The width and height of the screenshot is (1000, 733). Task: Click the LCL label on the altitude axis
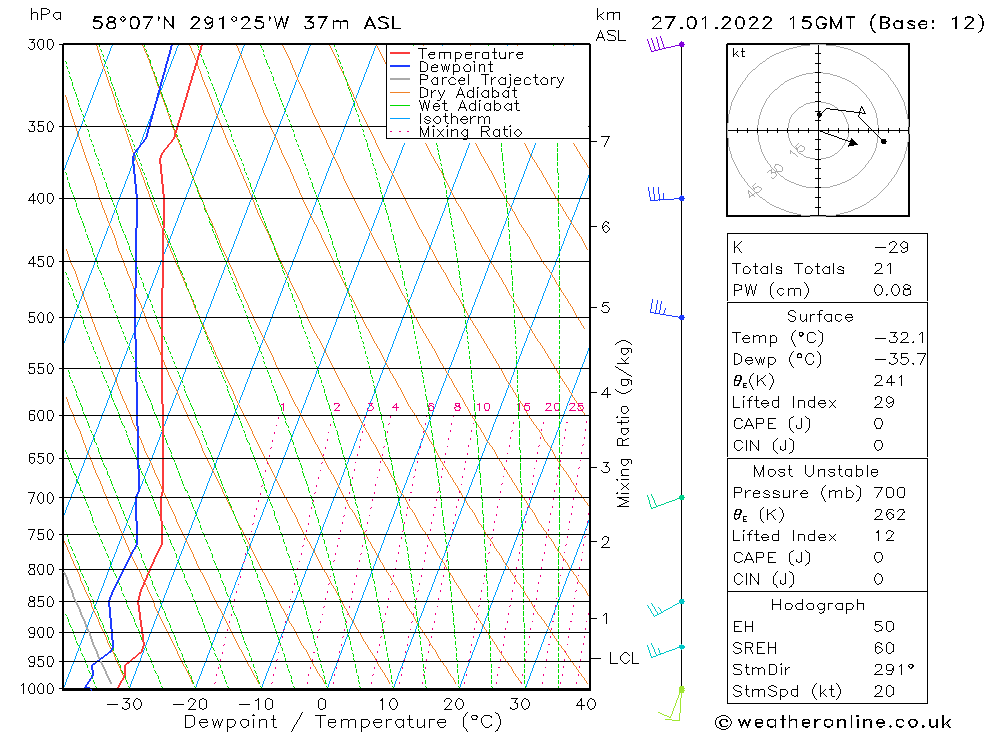(x=623, y=658)
